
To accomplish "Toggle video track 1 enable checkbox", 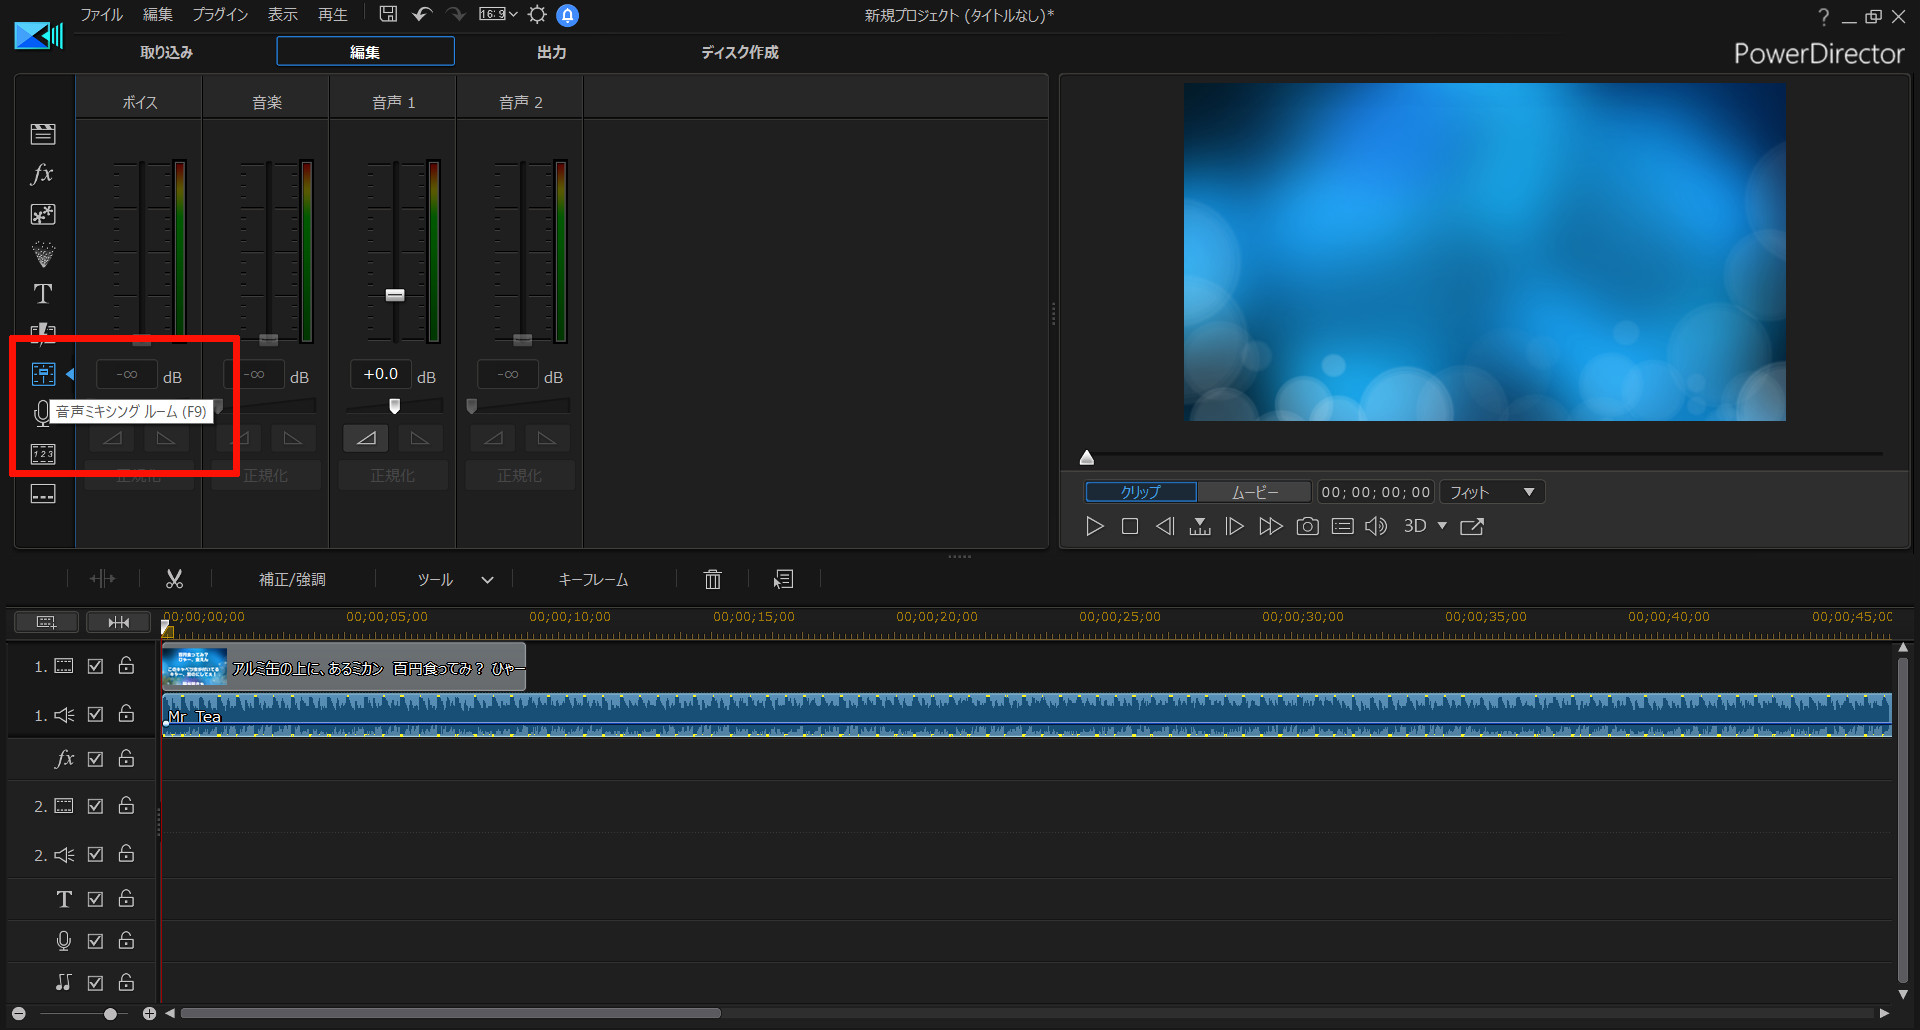I will pyautogui.click(x=95, y=666).
